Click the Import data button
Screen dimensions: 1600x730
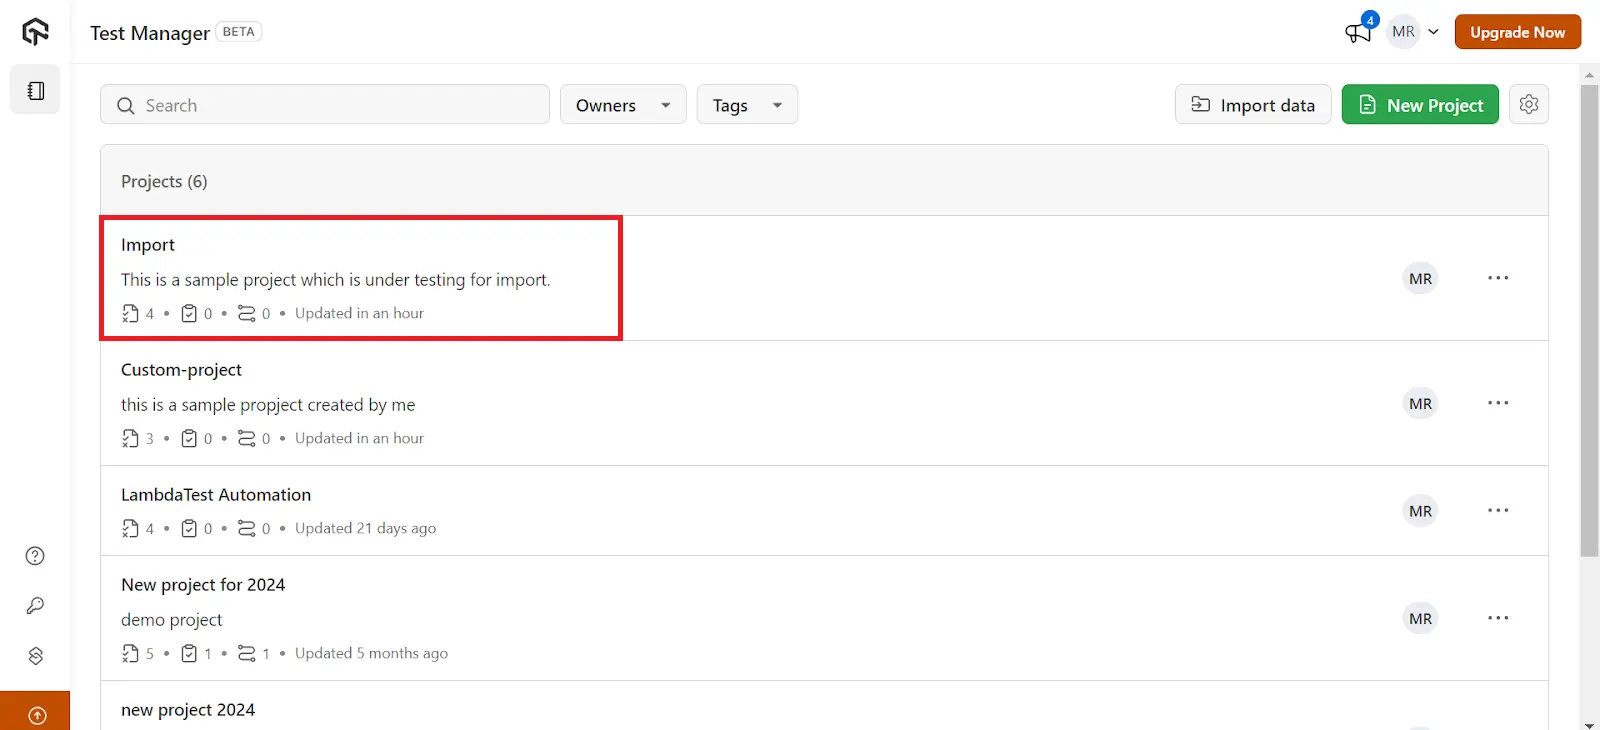(1252, 105)
